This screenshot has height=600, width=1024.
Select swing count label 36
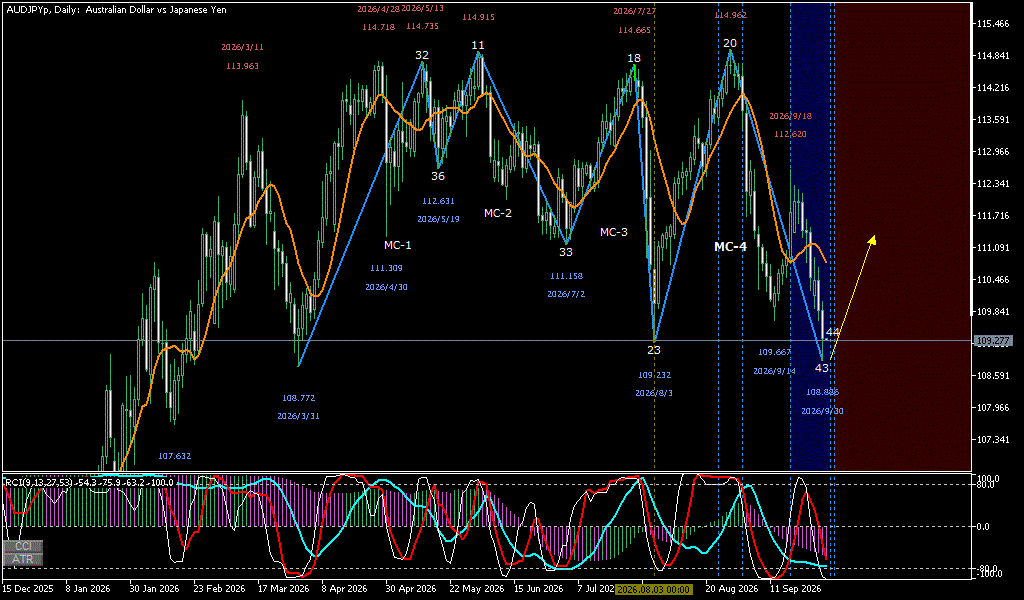click(x=438, y=176)
